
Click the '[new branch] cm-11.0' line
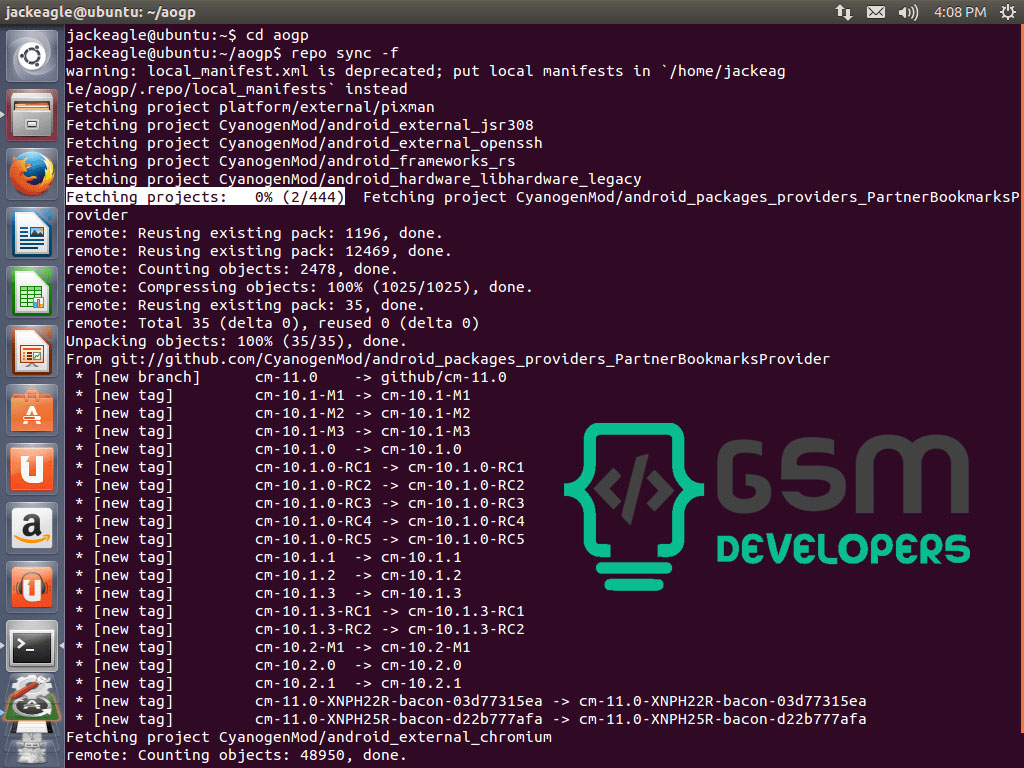(291, 377)
